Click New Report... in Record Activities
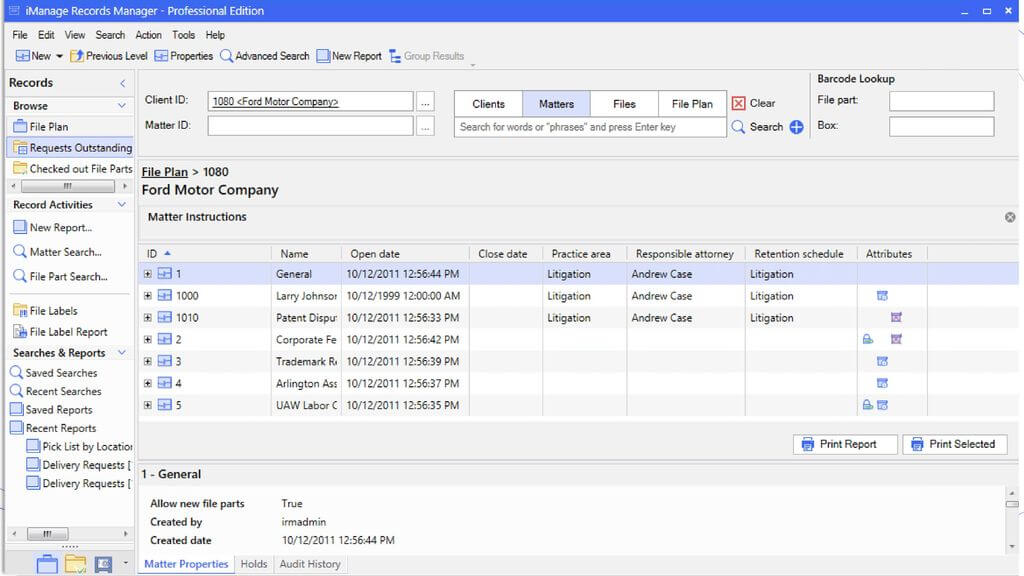The height and width of the screenshot is (576, 1024). pos(53,227)
